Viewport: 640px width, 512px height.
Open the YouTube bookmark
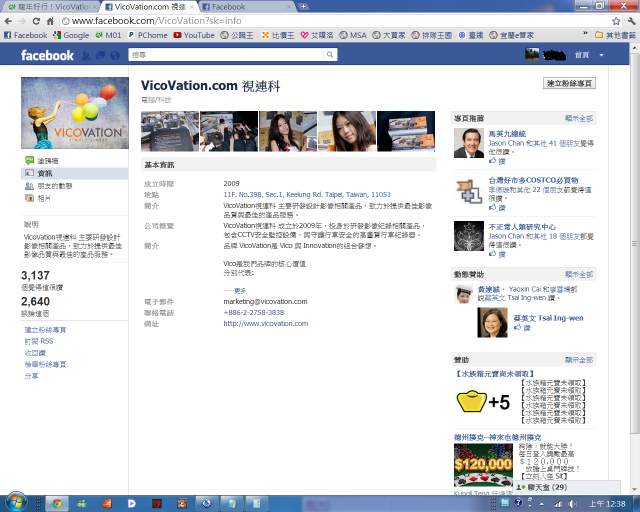(194, 35)
